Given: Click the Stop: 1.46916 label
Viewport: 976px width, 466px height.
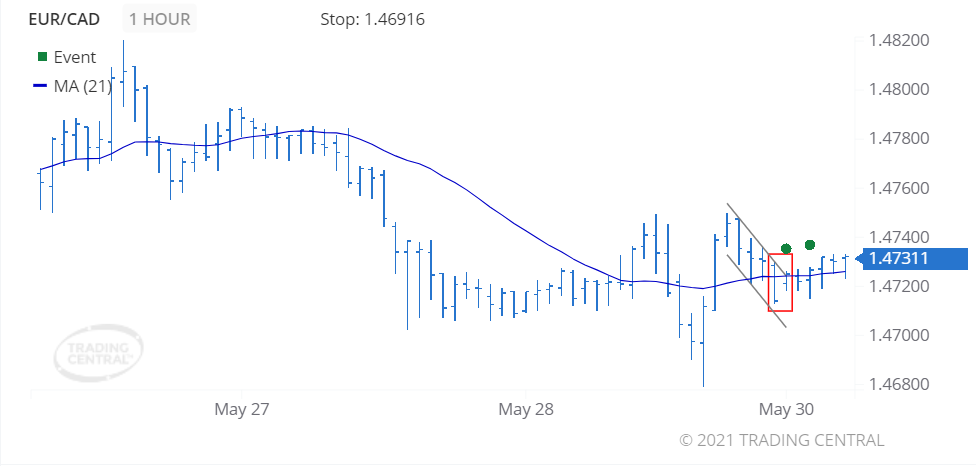Looking at the screenshot, I should [372, 19].
